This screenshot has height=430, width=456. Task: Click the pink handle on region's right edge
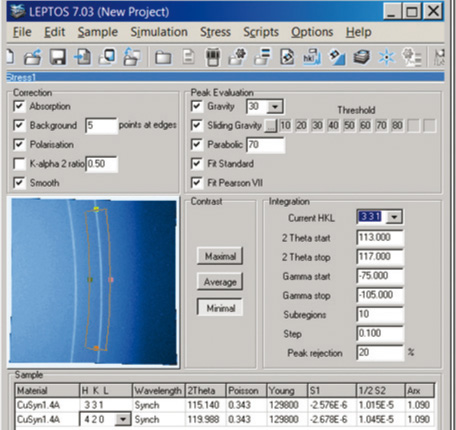click(x=111, y=279)
